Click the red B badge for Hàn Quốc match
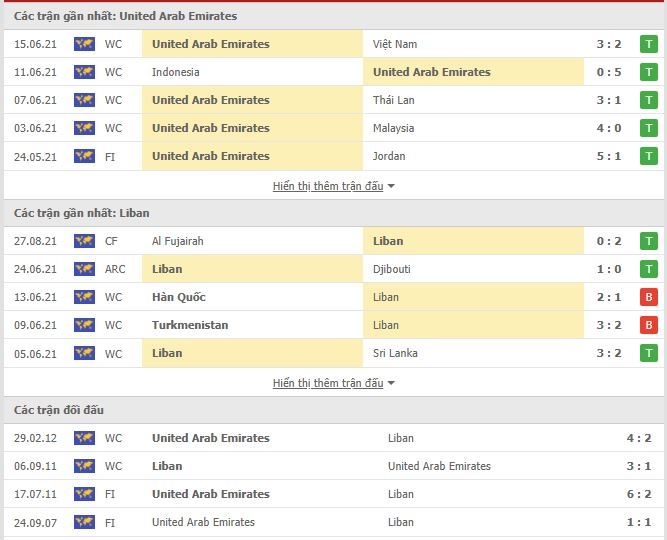The height and width of the screenshot is (540, 667). pos(649,297)
